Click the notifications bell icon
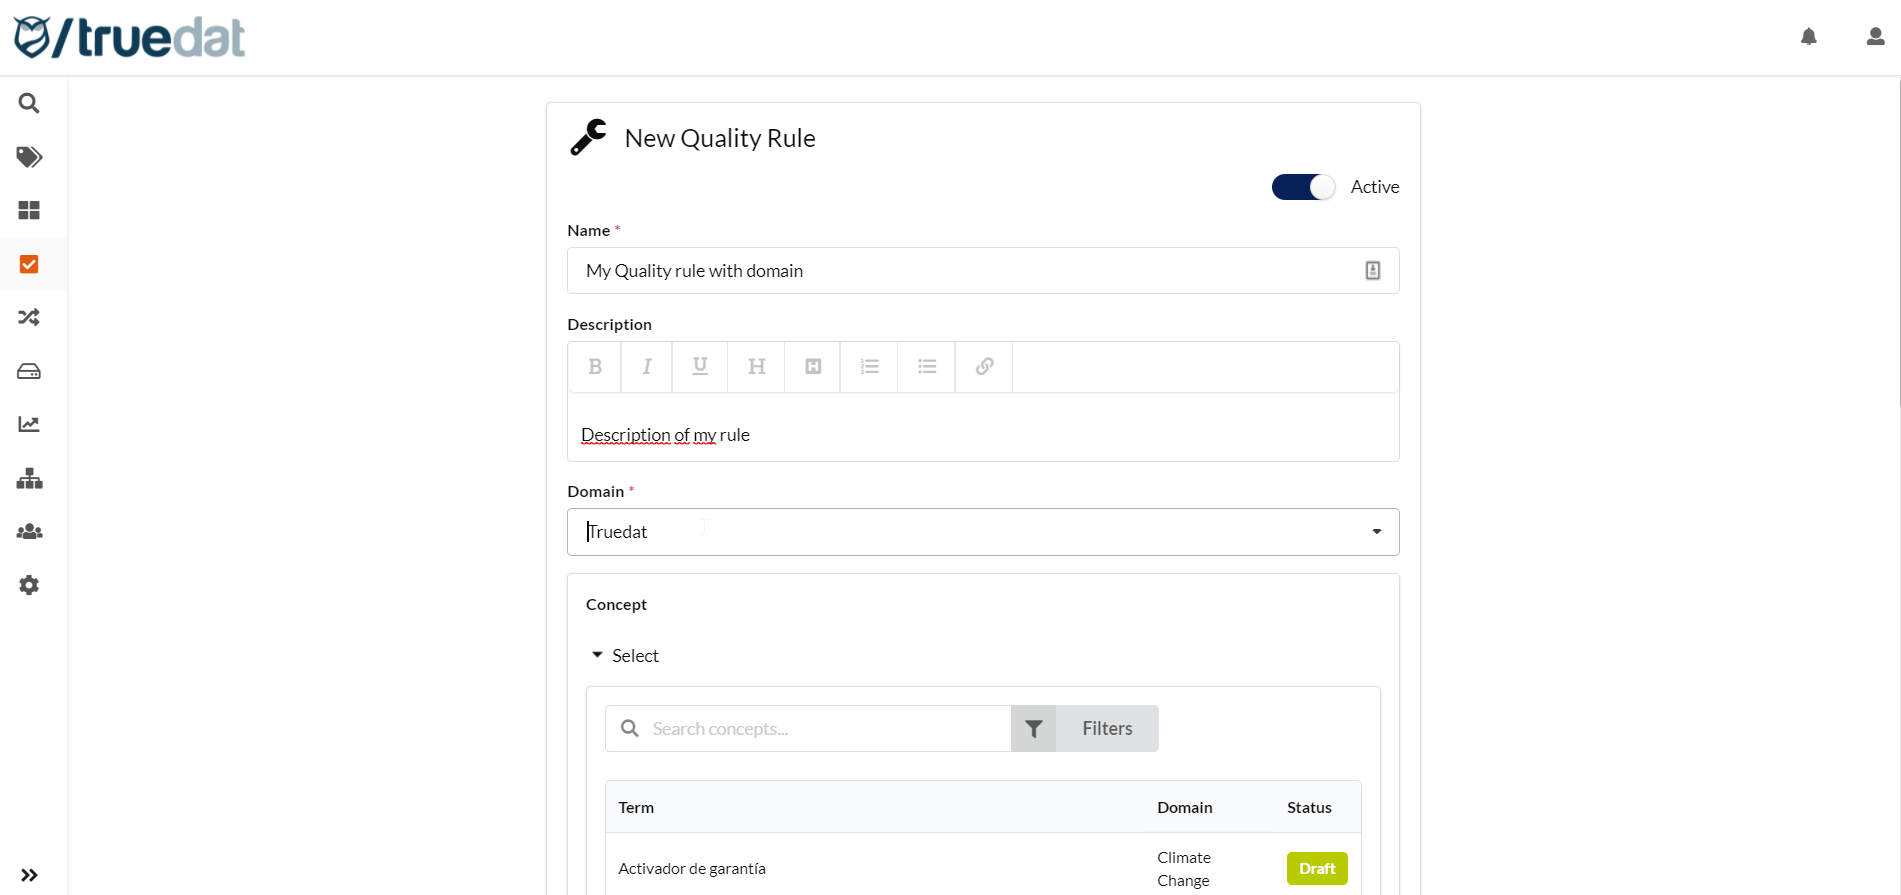The width and height of the screenshot is (1901, 895). coord(1808,37)
